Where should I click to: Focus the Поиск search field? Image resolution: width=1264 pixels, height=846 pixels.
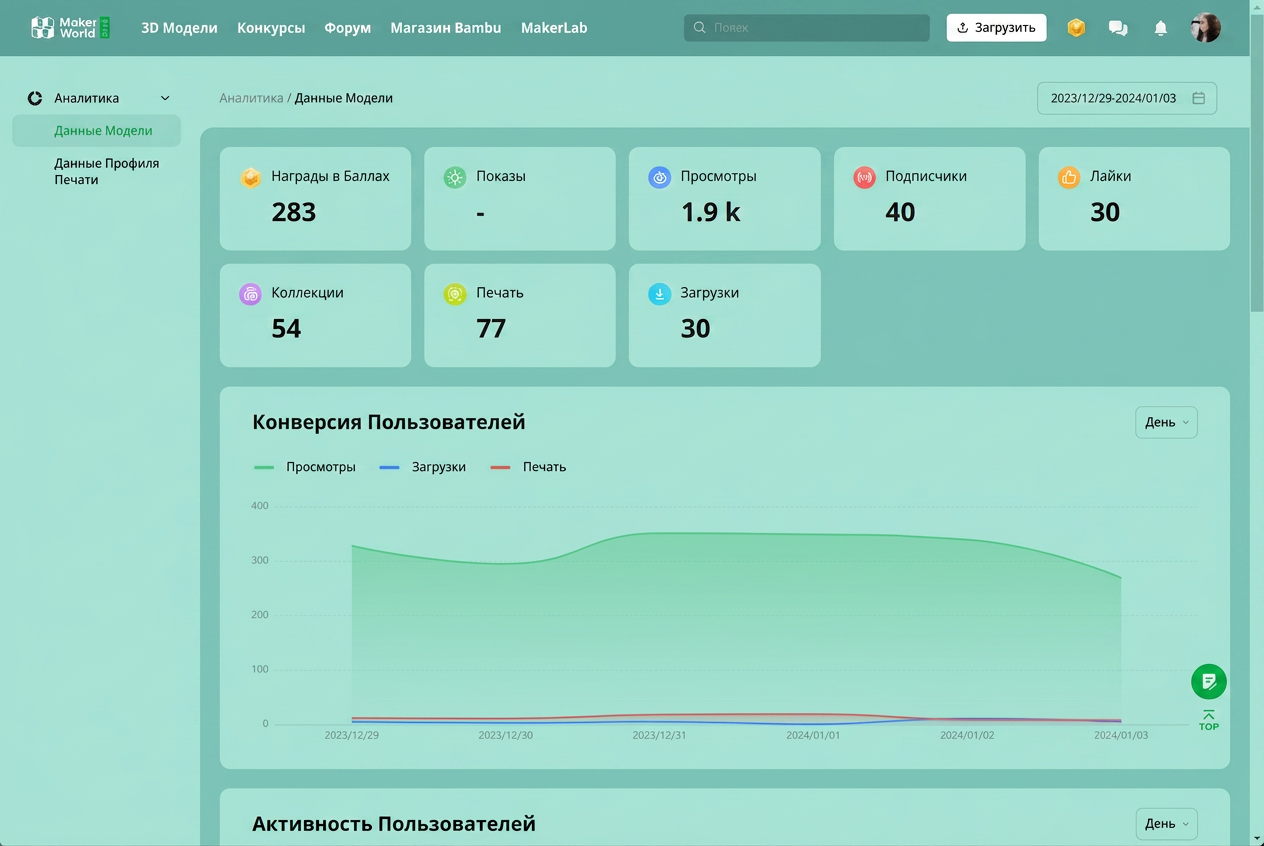pyautogui.click(x=806, y=28)
